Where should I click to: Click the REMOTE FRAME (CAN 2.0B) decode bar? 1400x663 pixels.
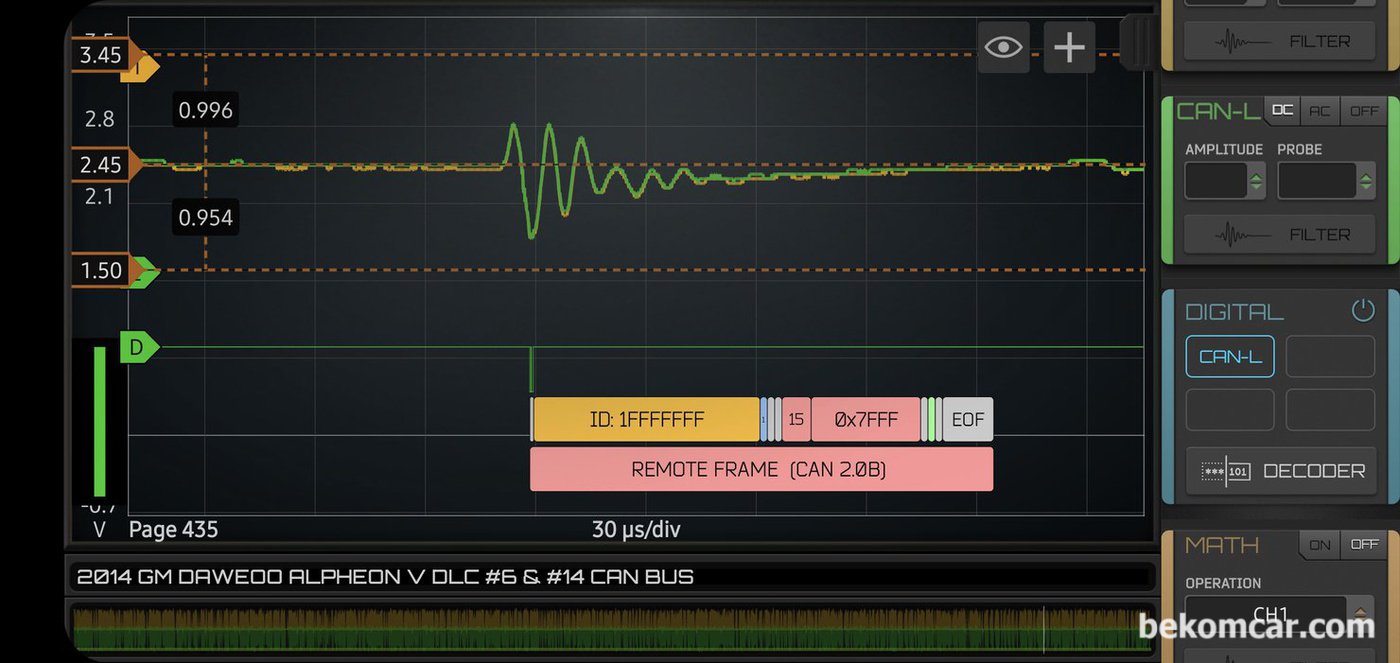pos(761,469)
